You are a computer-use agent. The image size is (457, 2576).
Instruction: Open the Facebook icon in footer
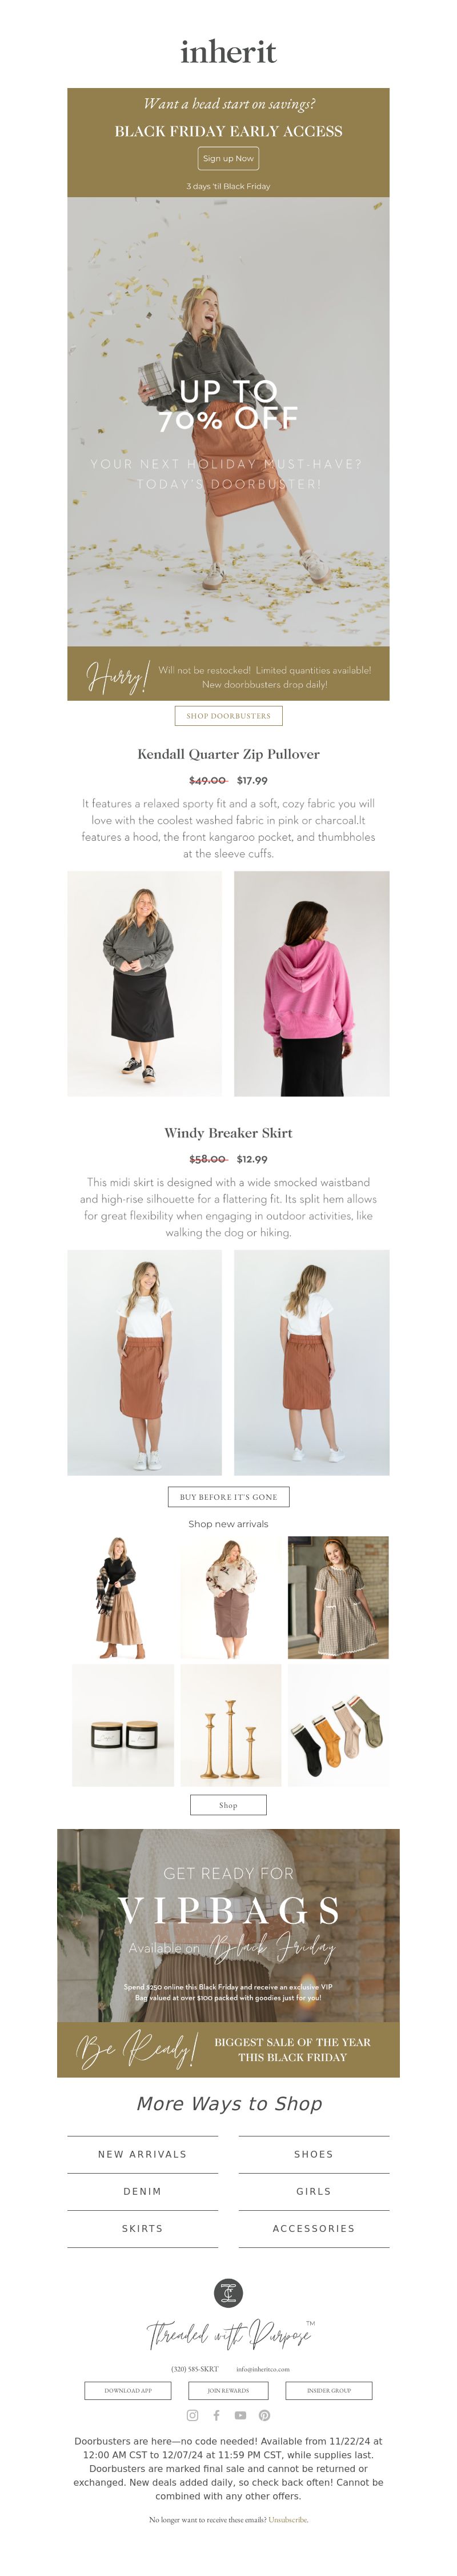click(x=216, y=2415)
